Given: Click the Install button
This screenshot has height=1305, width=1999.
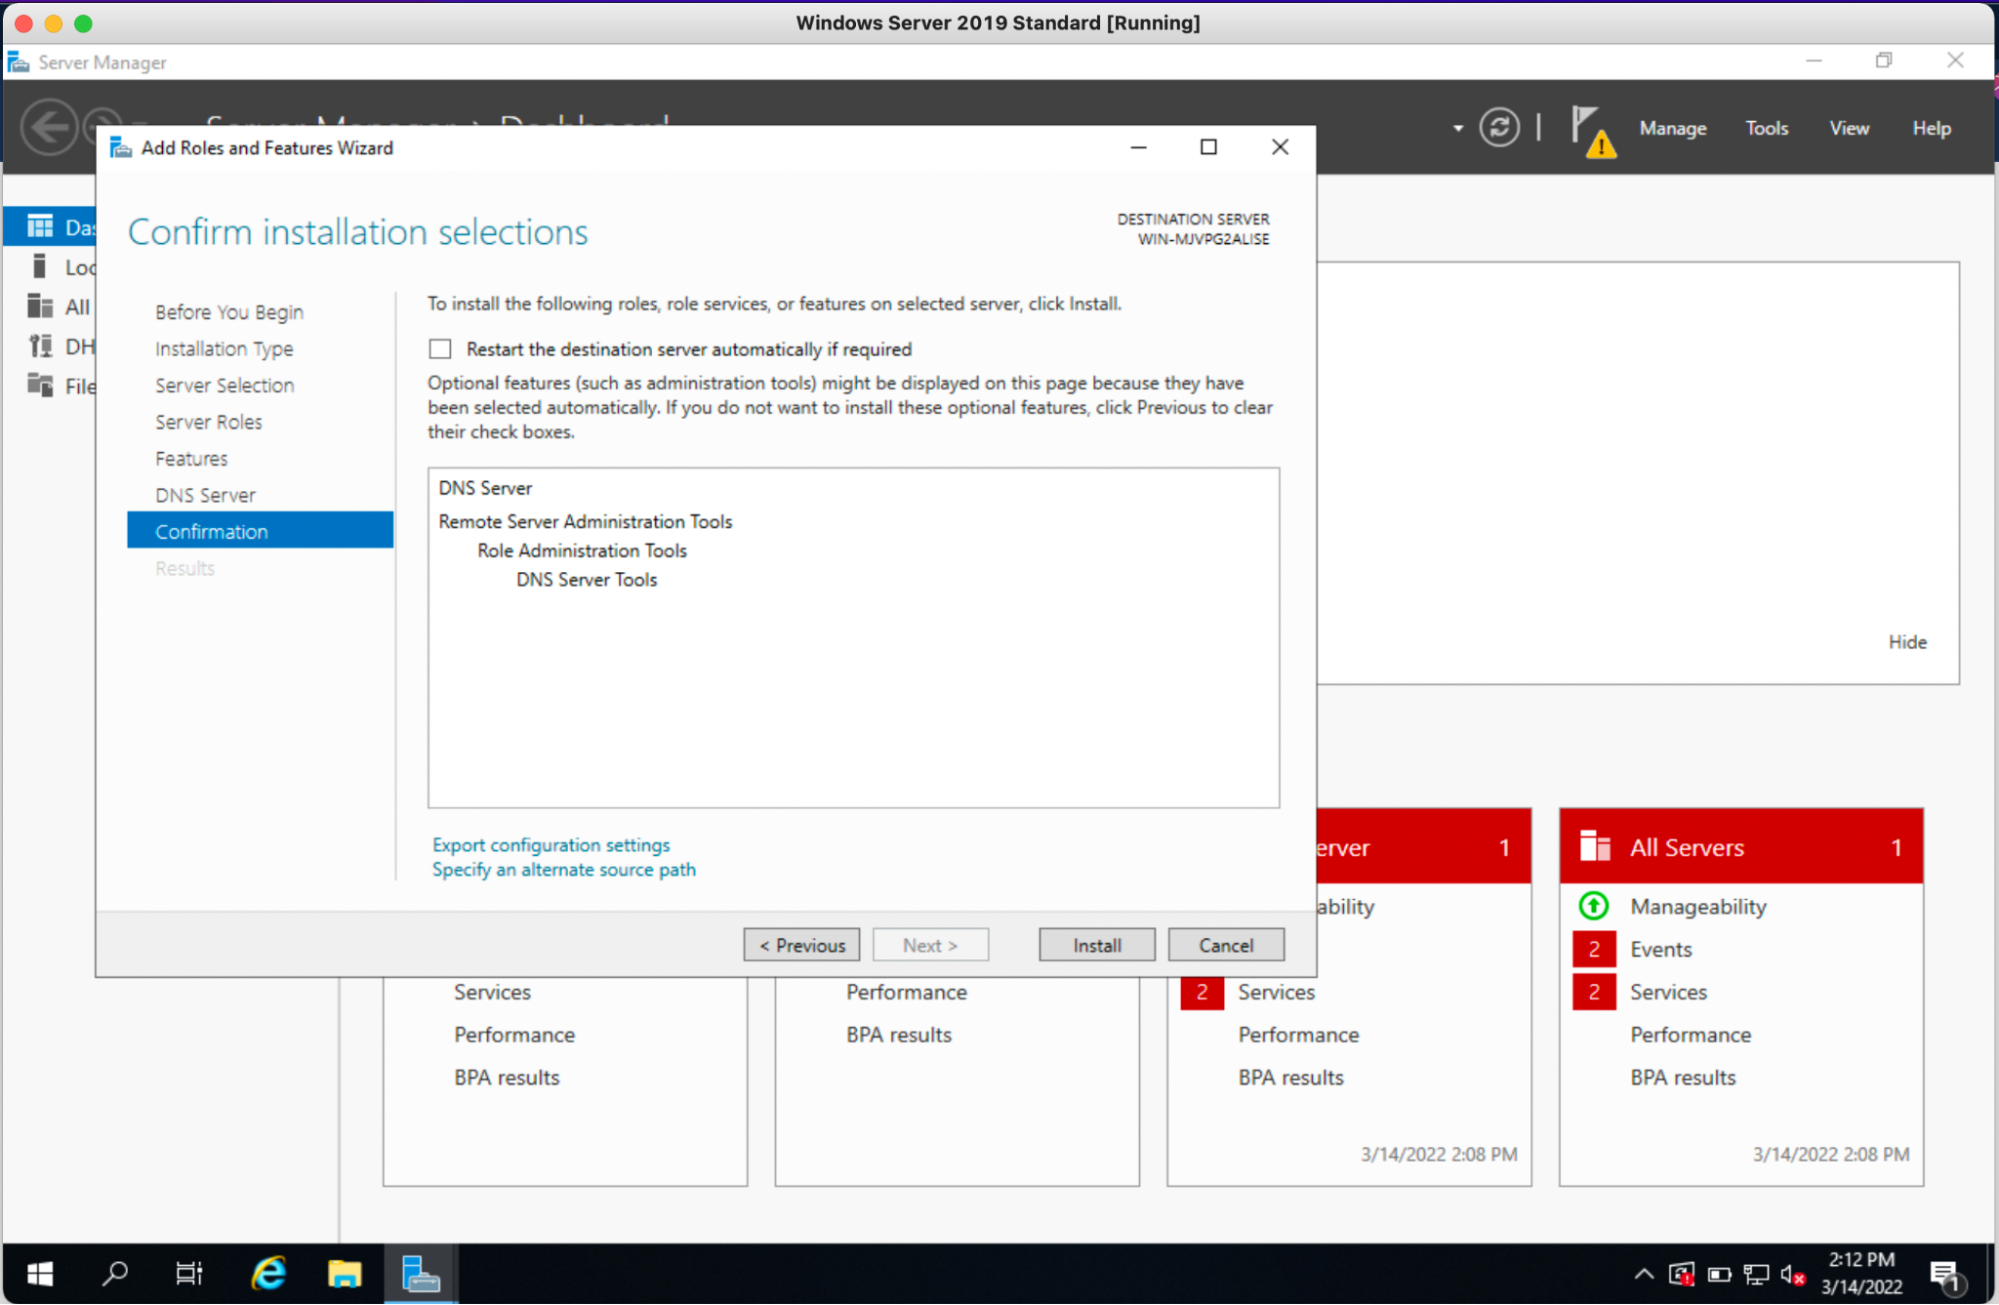Looking at the screenshot, I should [1095, 944].
